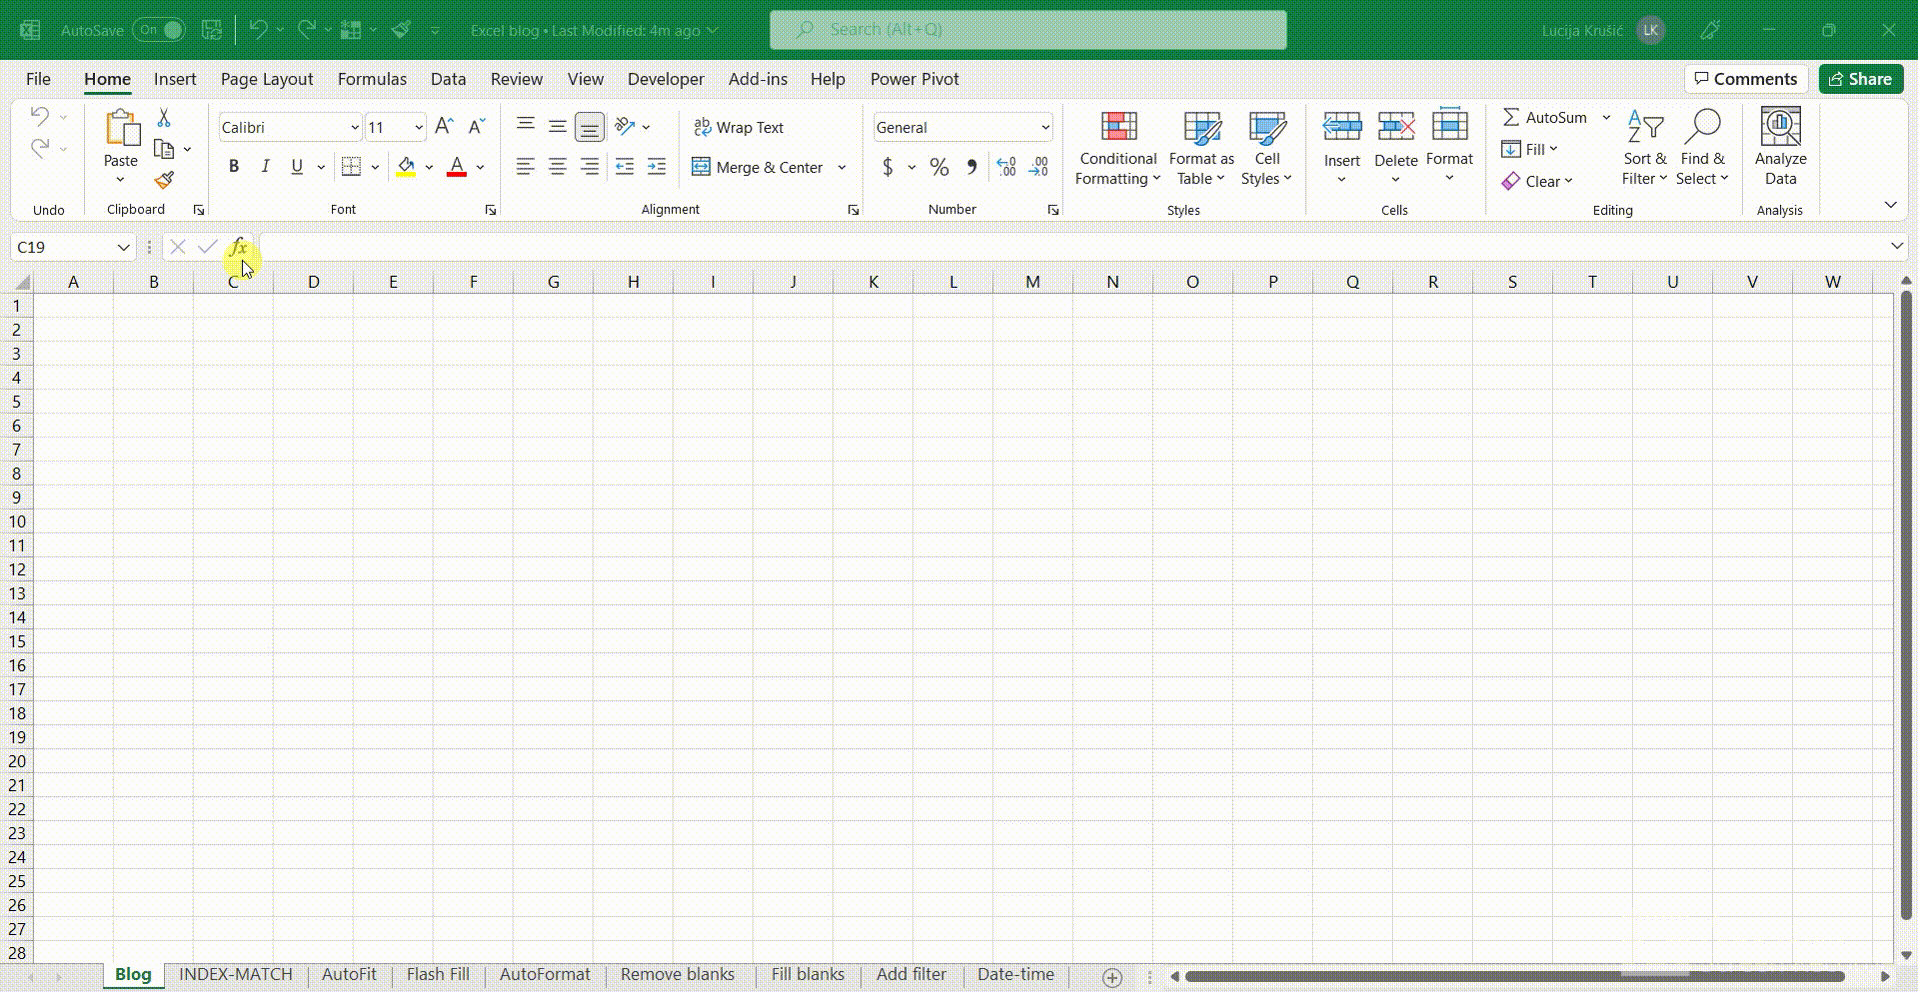Screen dimensions: 1918x992
Task: Click the Undo arrow in the ribbon
Action: click(x=39, y=117)
